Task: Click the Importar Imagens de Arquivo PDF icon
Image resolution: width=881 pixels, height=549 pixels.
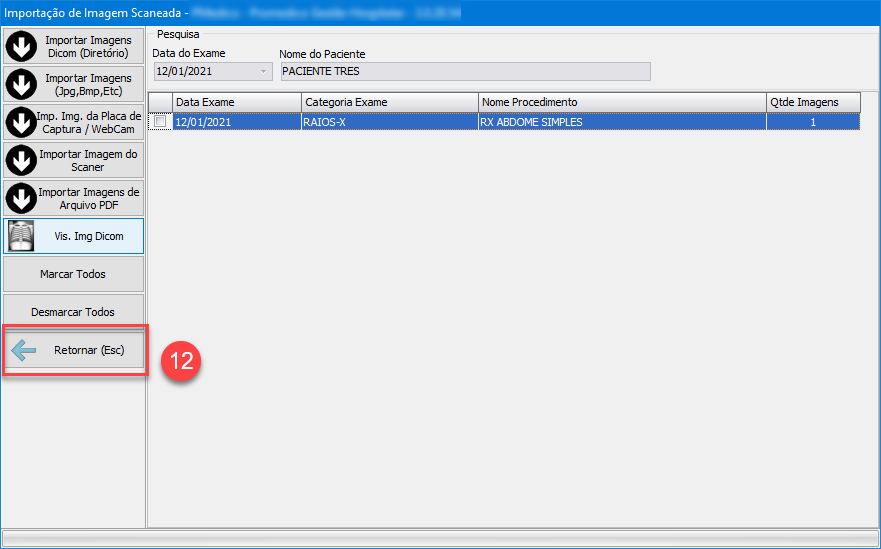Action: (x=21, y=198)
